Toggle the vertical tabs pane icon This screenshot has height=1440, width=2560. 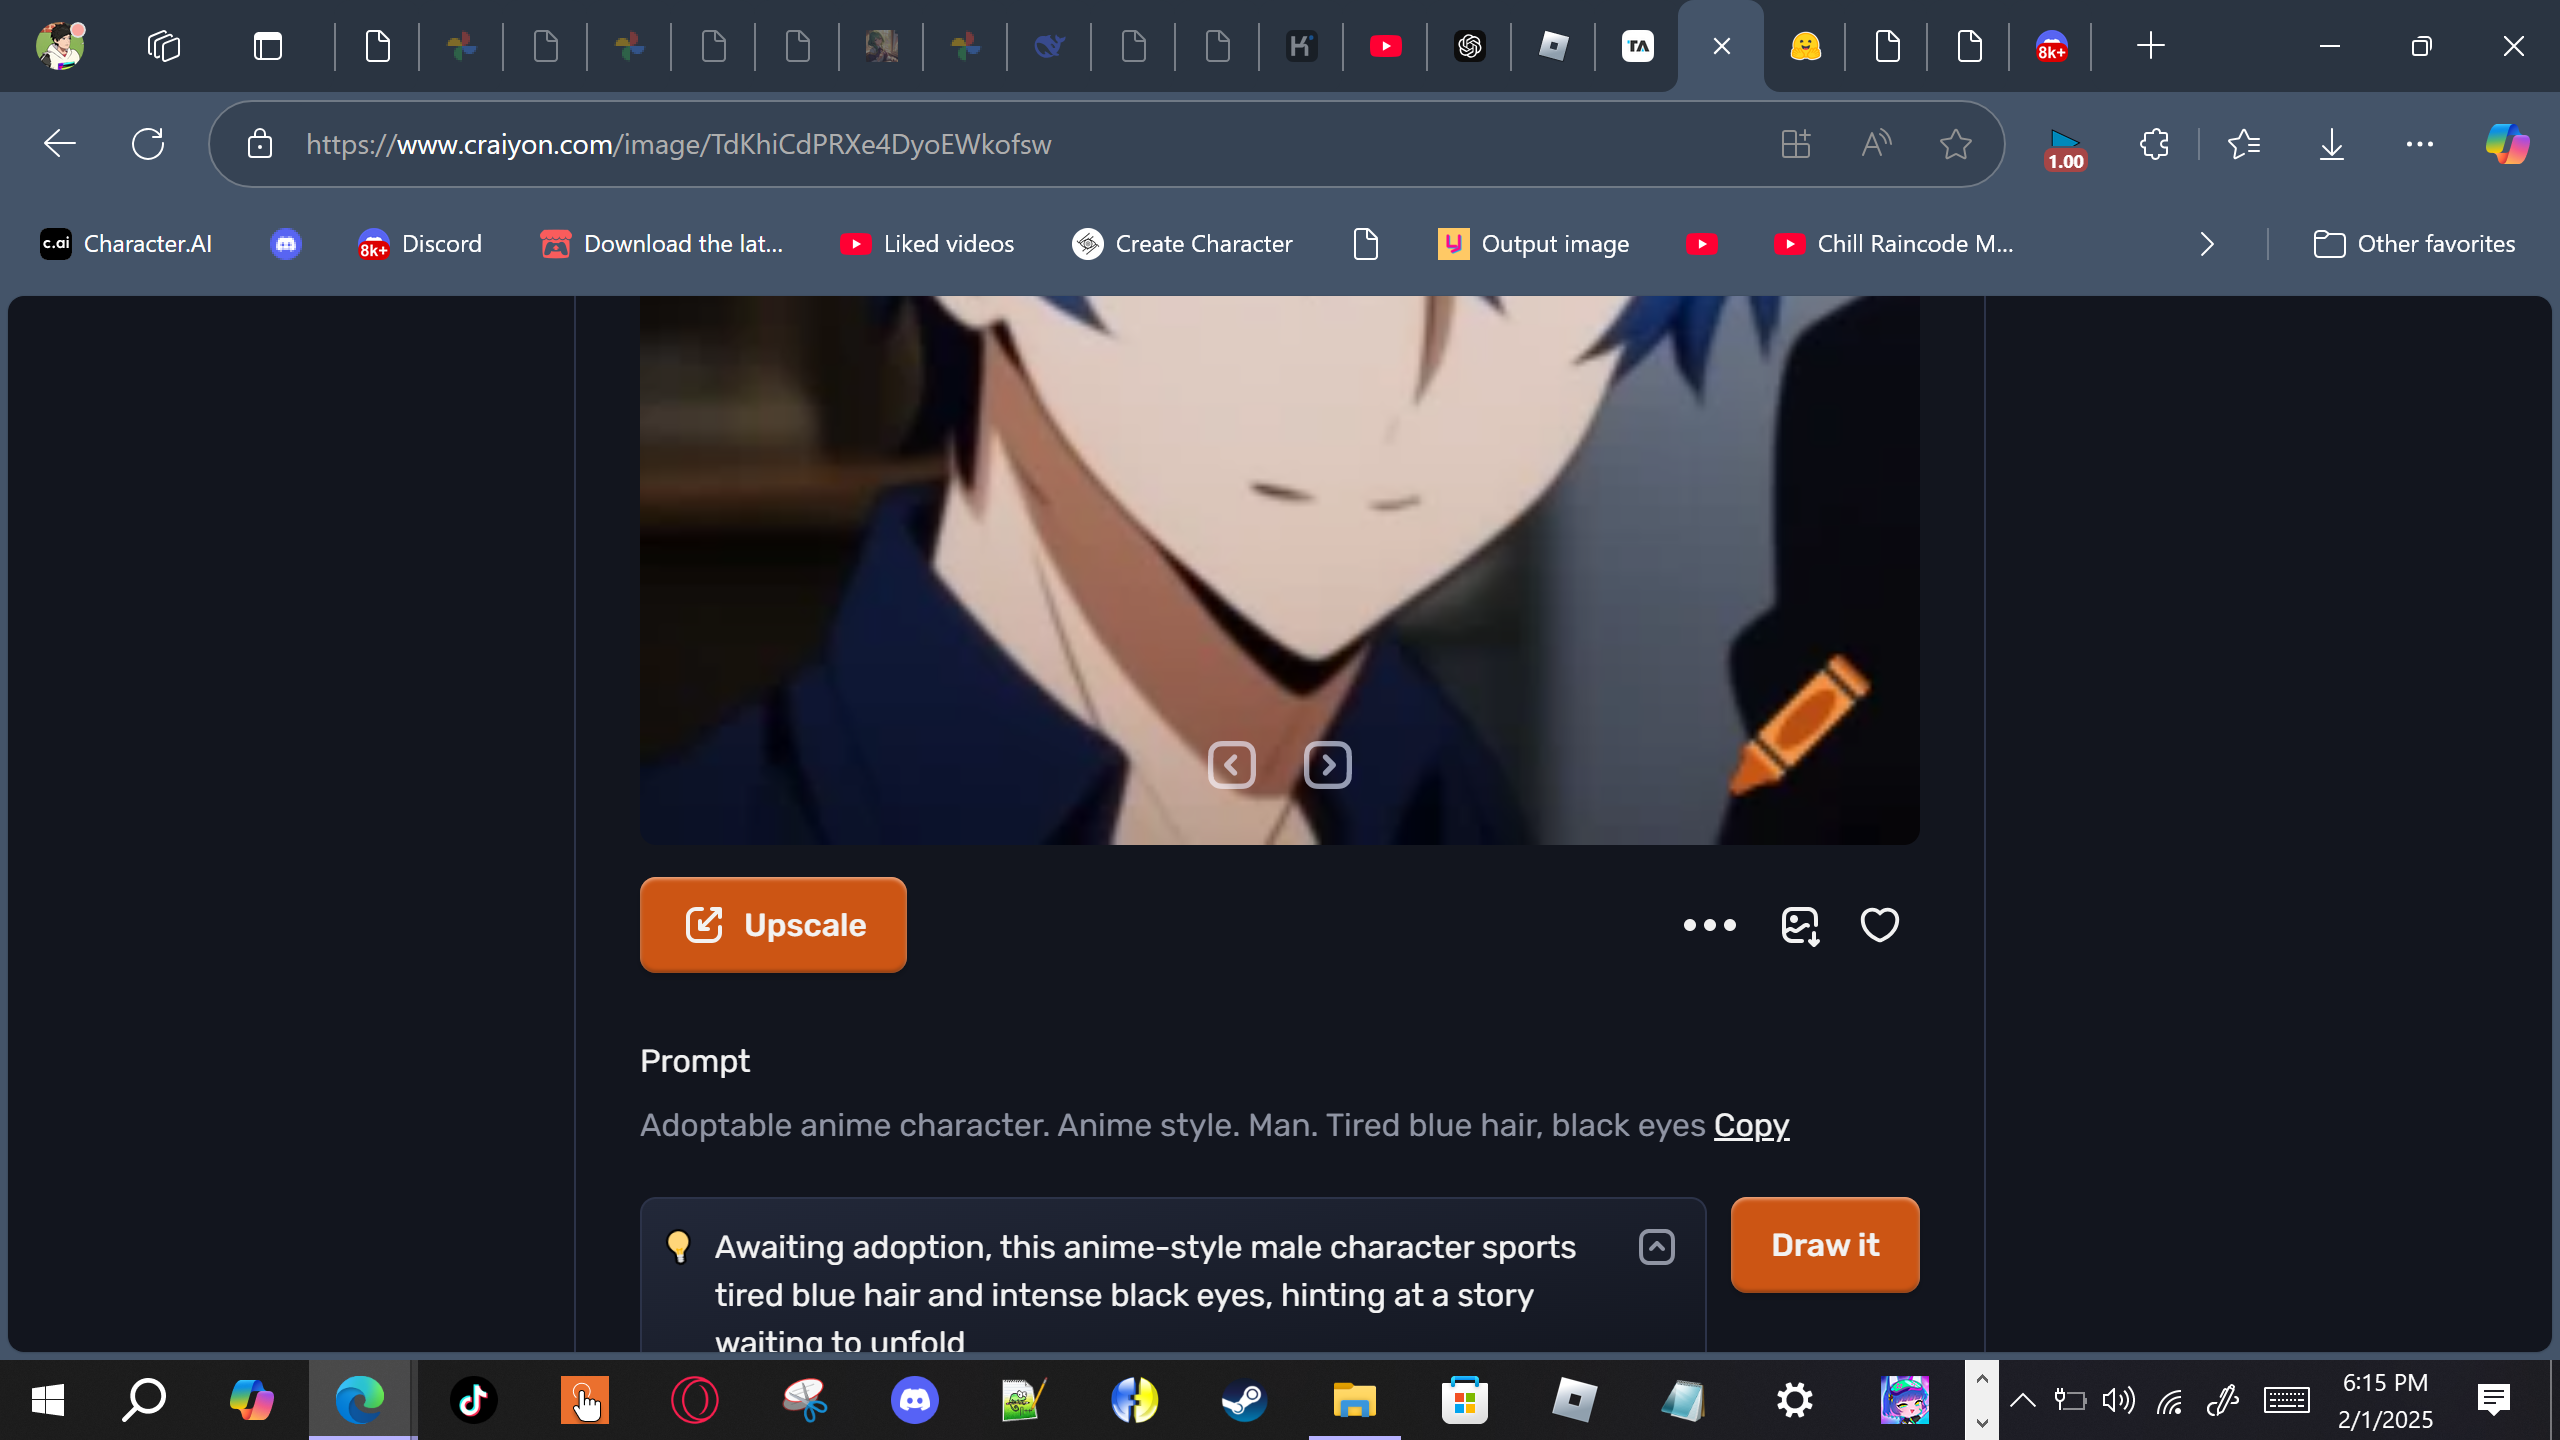(268, 46)
